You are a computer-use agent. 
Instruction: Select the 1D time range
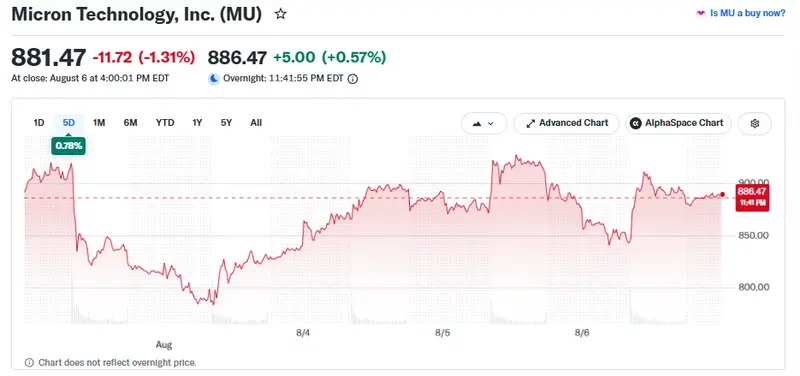pos(39,123)
